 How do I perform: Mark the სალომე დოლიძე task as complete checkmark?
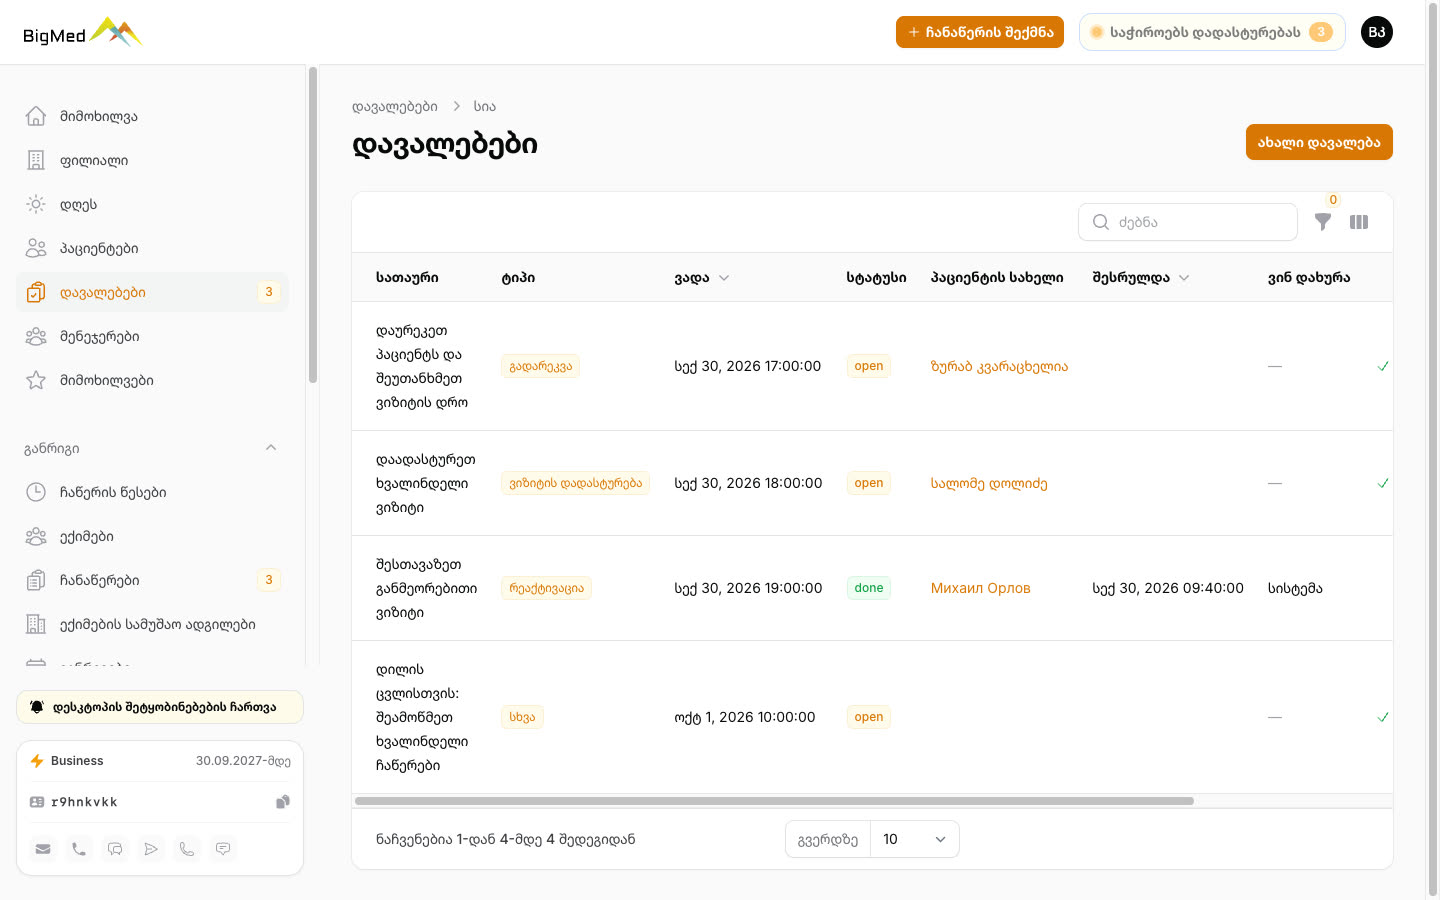(x=1383, y=483)
